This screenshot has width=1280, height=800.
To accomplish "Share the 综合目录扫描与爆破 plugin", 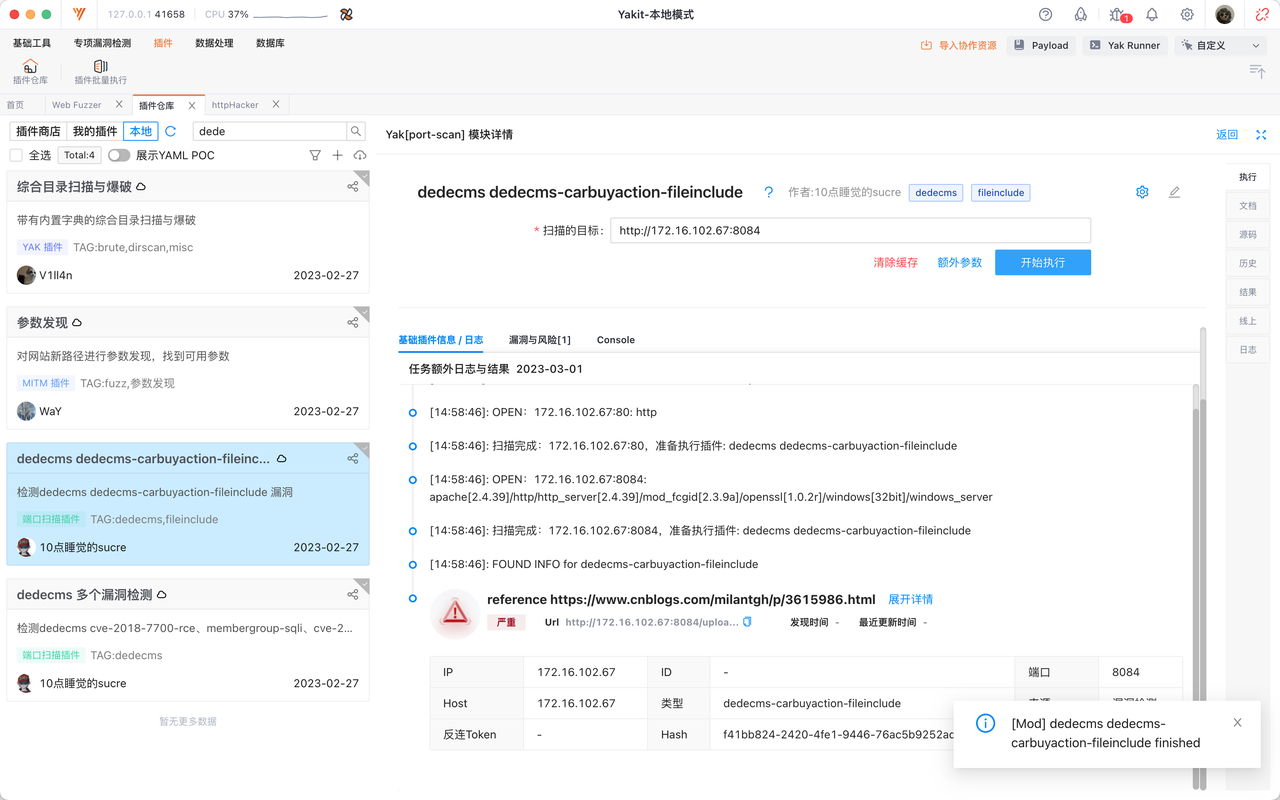I will point(353,186).
